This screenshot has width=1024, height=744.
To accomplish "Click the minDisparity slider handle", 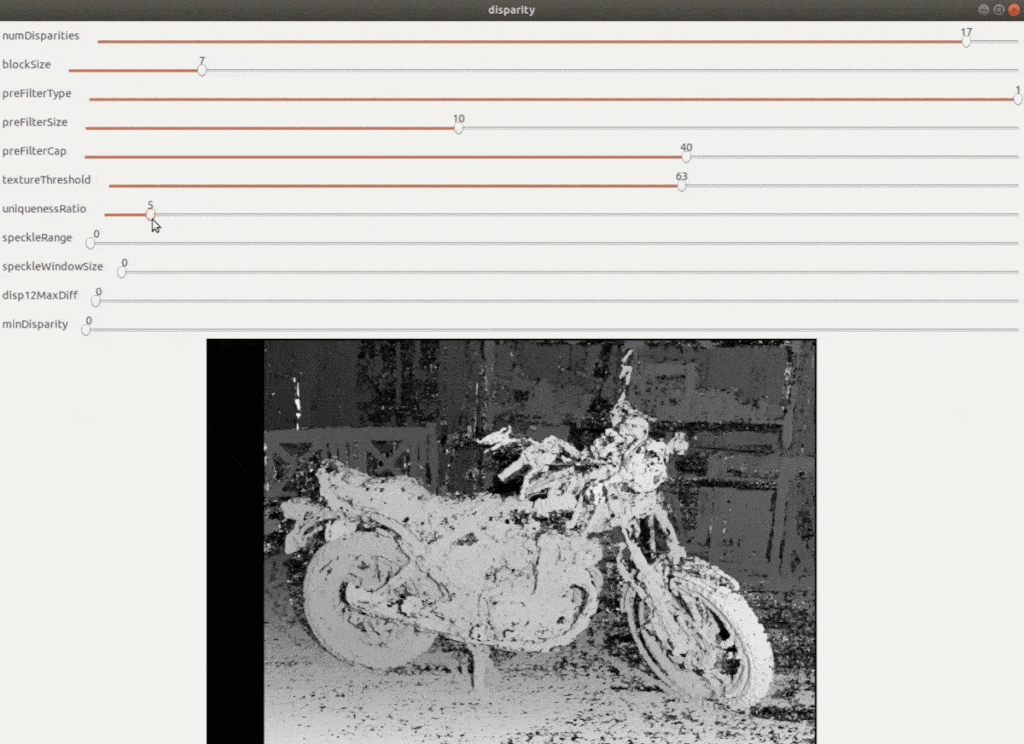I will tap(86, 330).
